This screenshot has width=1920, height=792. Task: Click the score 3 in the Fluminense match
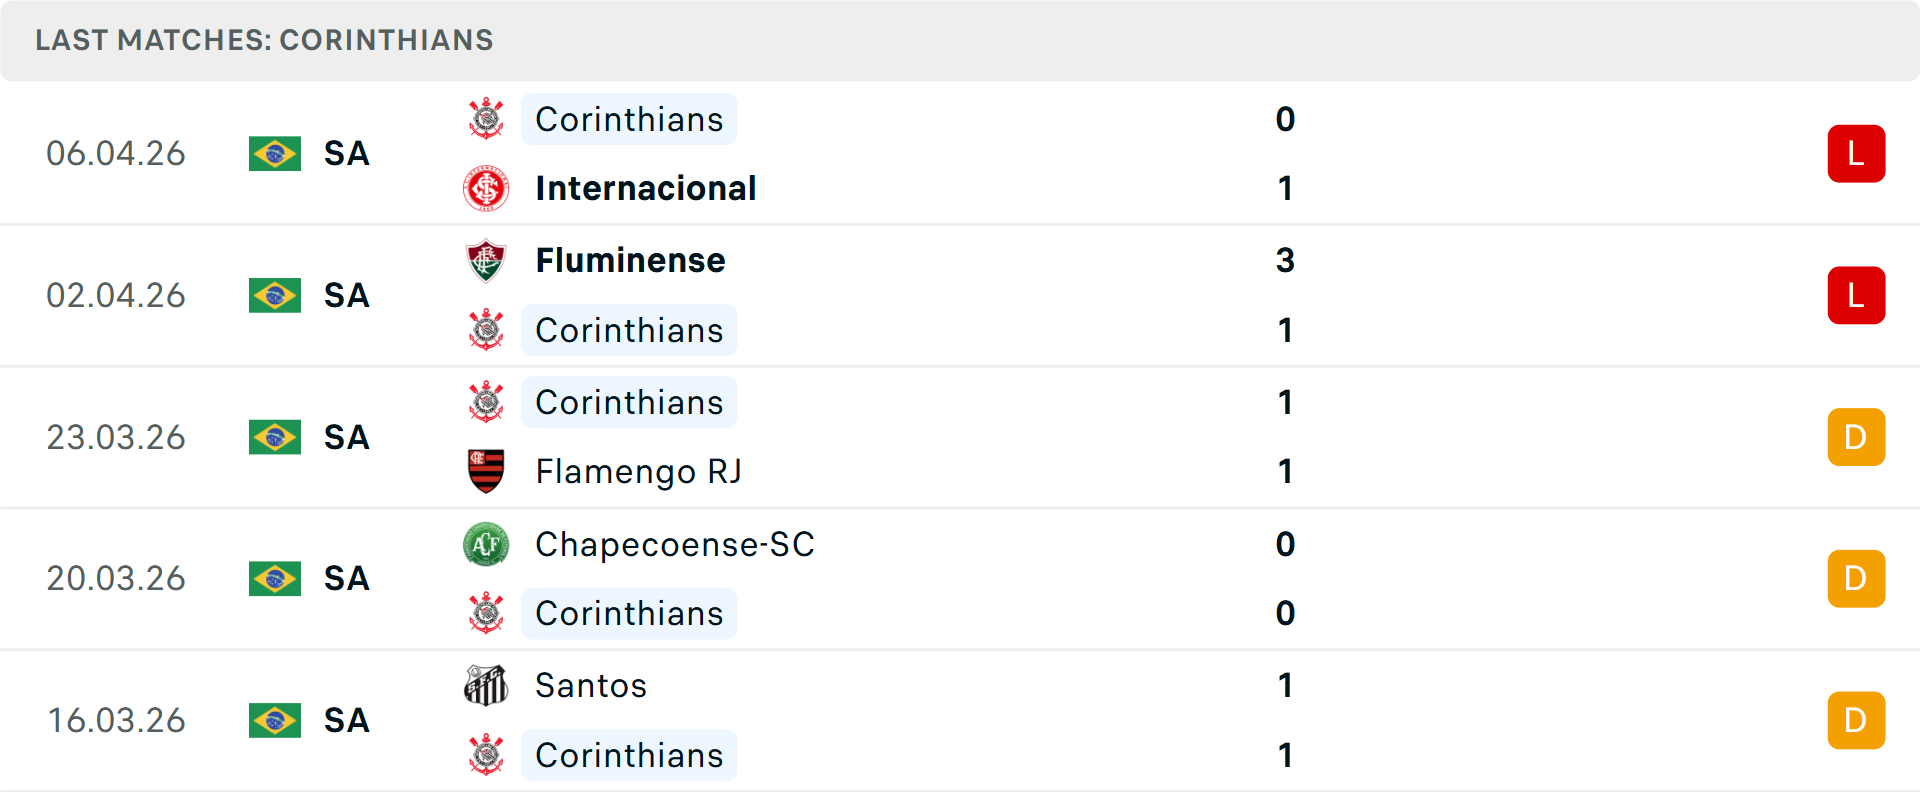[1285, 261]
